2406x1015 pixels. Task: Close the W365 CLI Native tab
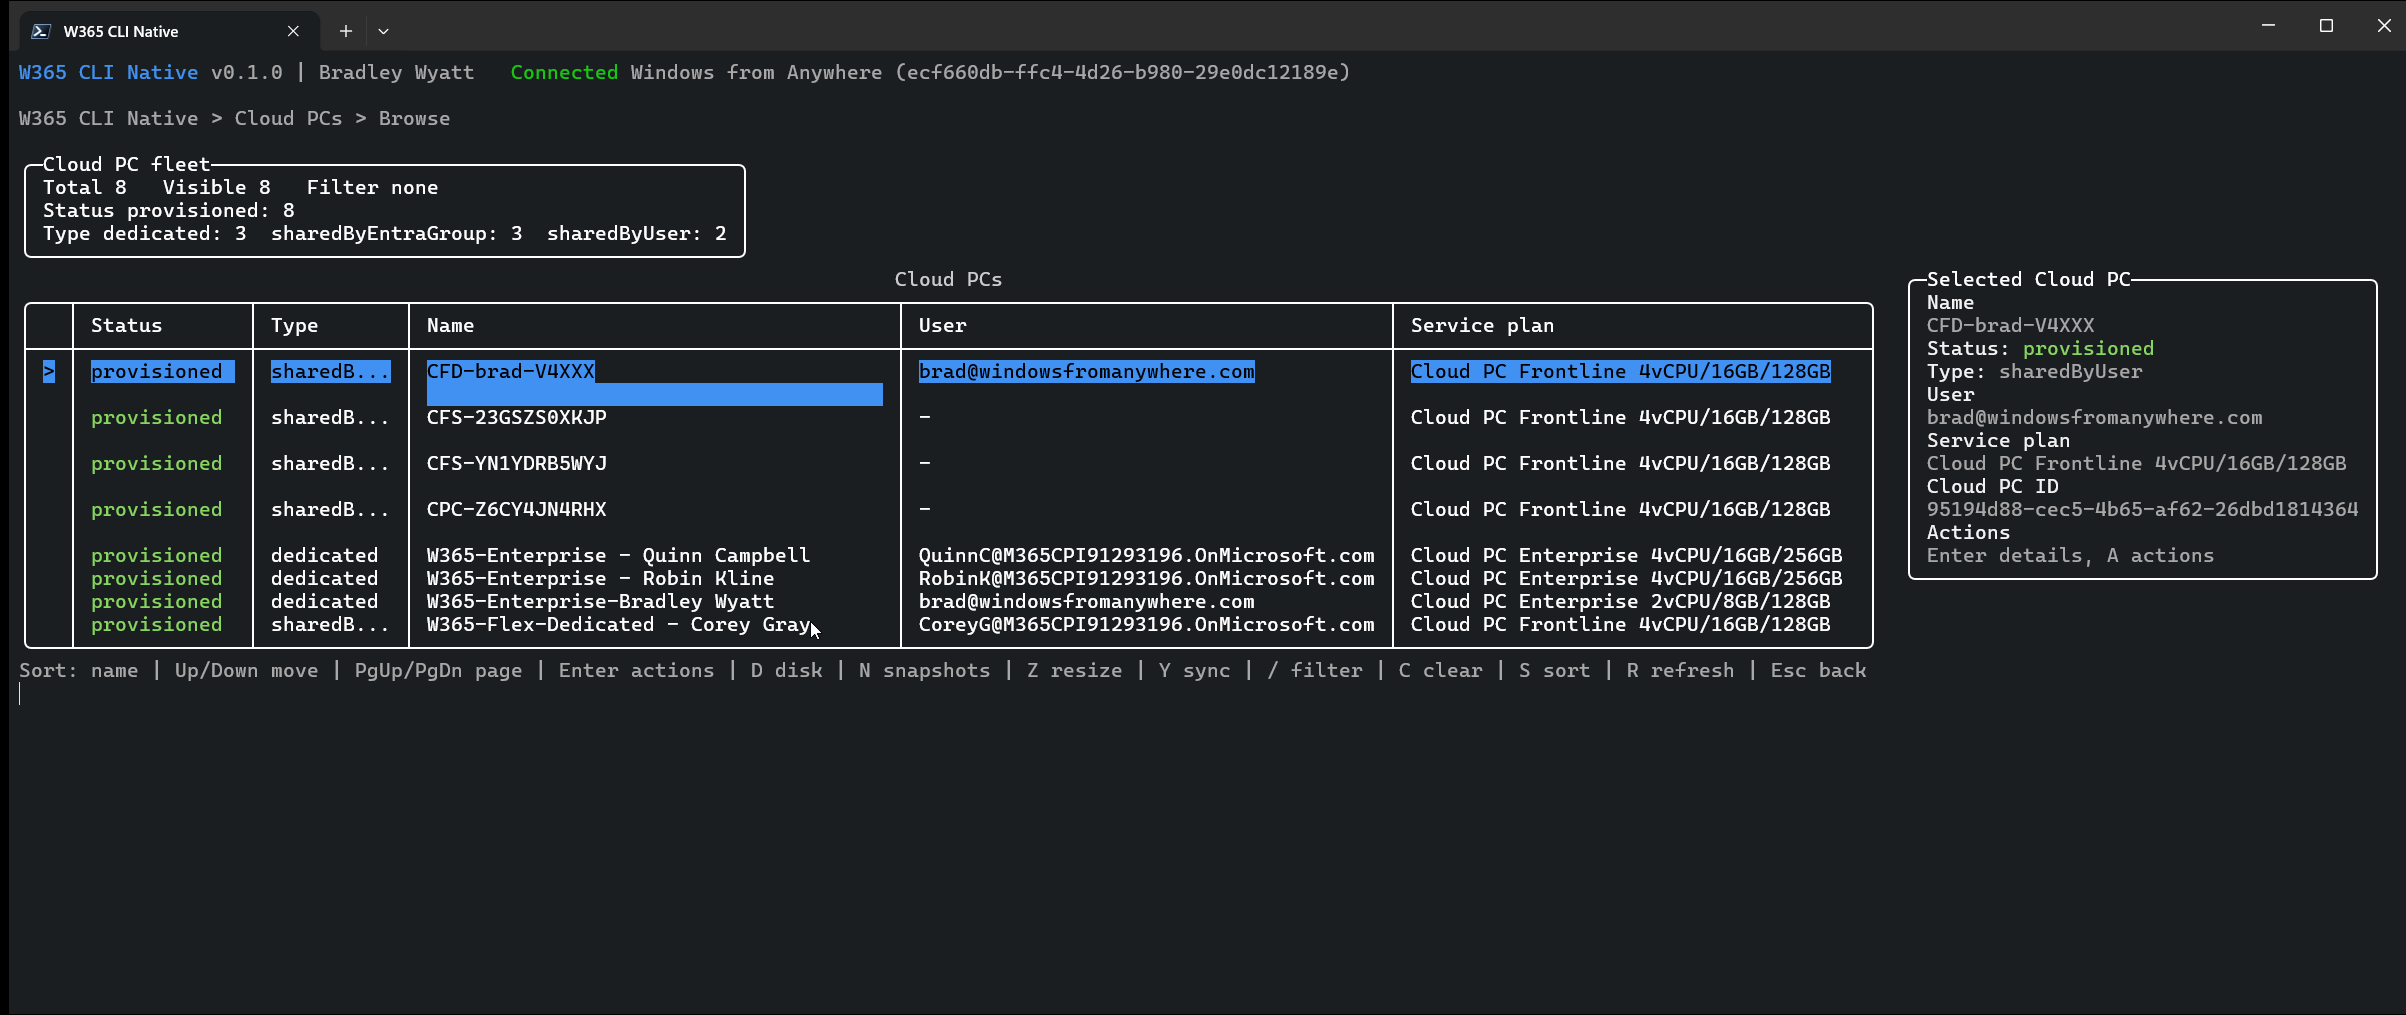click(x=293, y=31)
